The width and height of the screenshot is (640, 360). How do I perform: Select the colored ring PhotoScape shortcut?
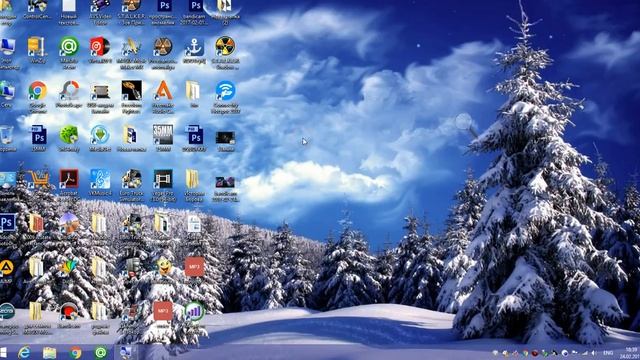click(x=69, y=90)
